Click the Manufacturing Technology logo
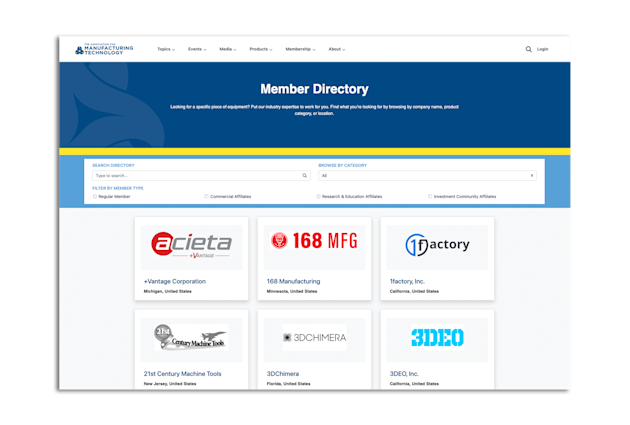 pyautogui.click(x=104, y=49)
